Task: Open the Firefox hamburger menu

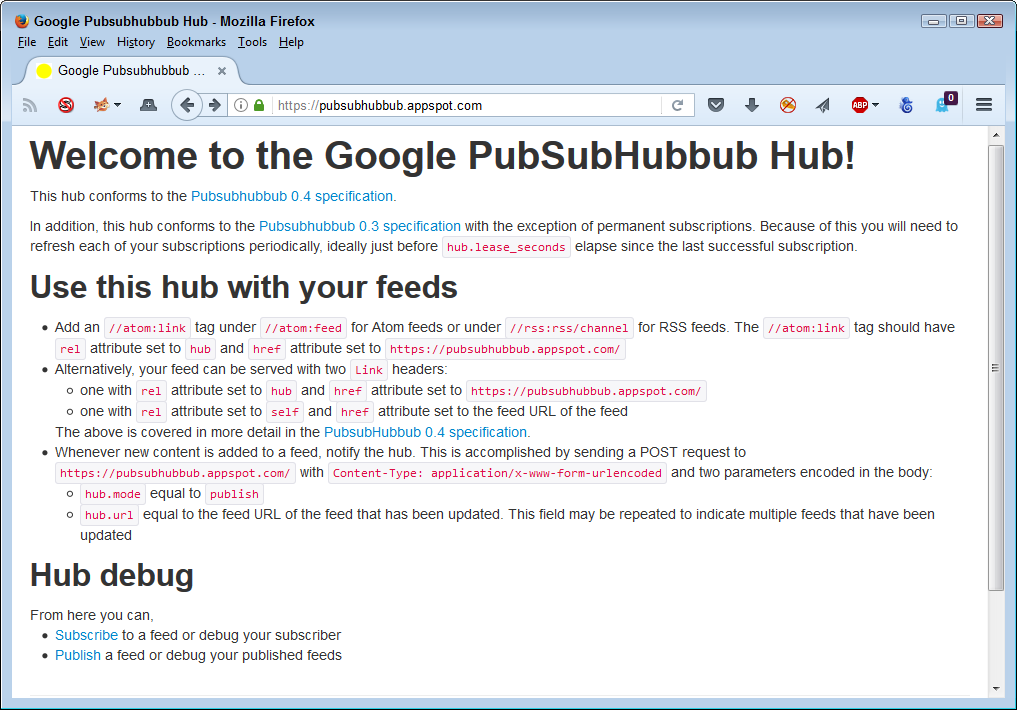Action: (984, 105)
